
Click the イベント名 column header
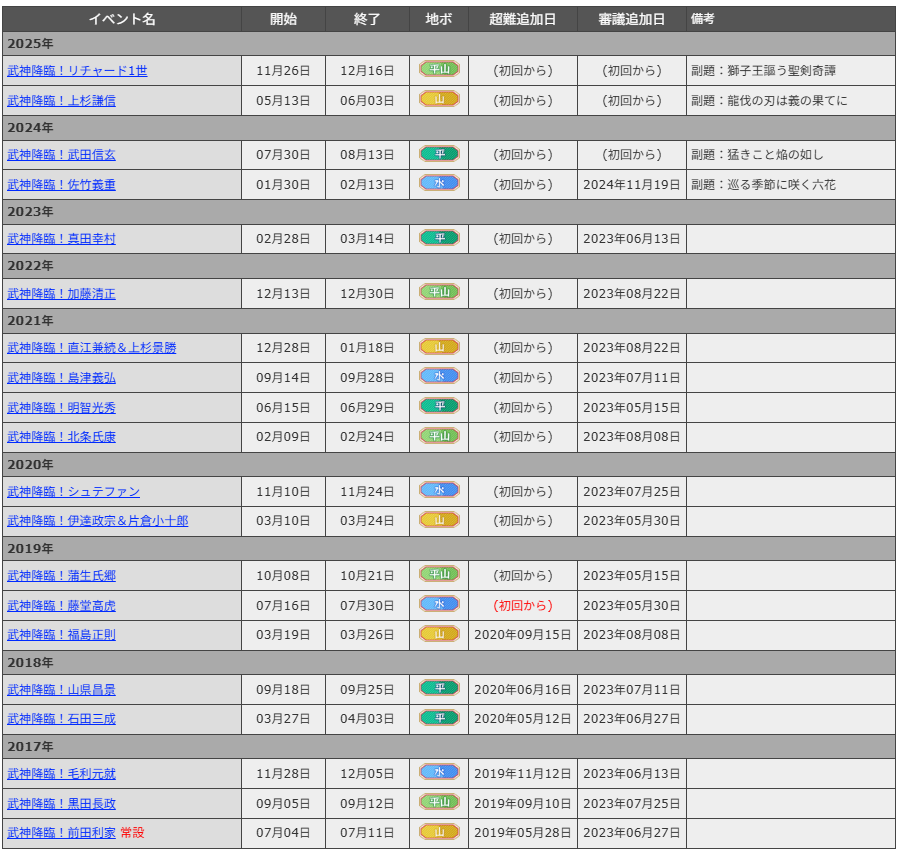tap(122, 19)
